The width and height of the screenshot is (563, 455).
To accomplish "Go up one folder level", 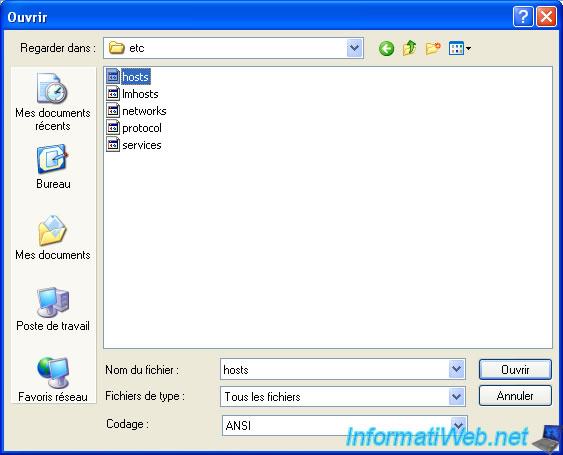I will click(409, 48).
